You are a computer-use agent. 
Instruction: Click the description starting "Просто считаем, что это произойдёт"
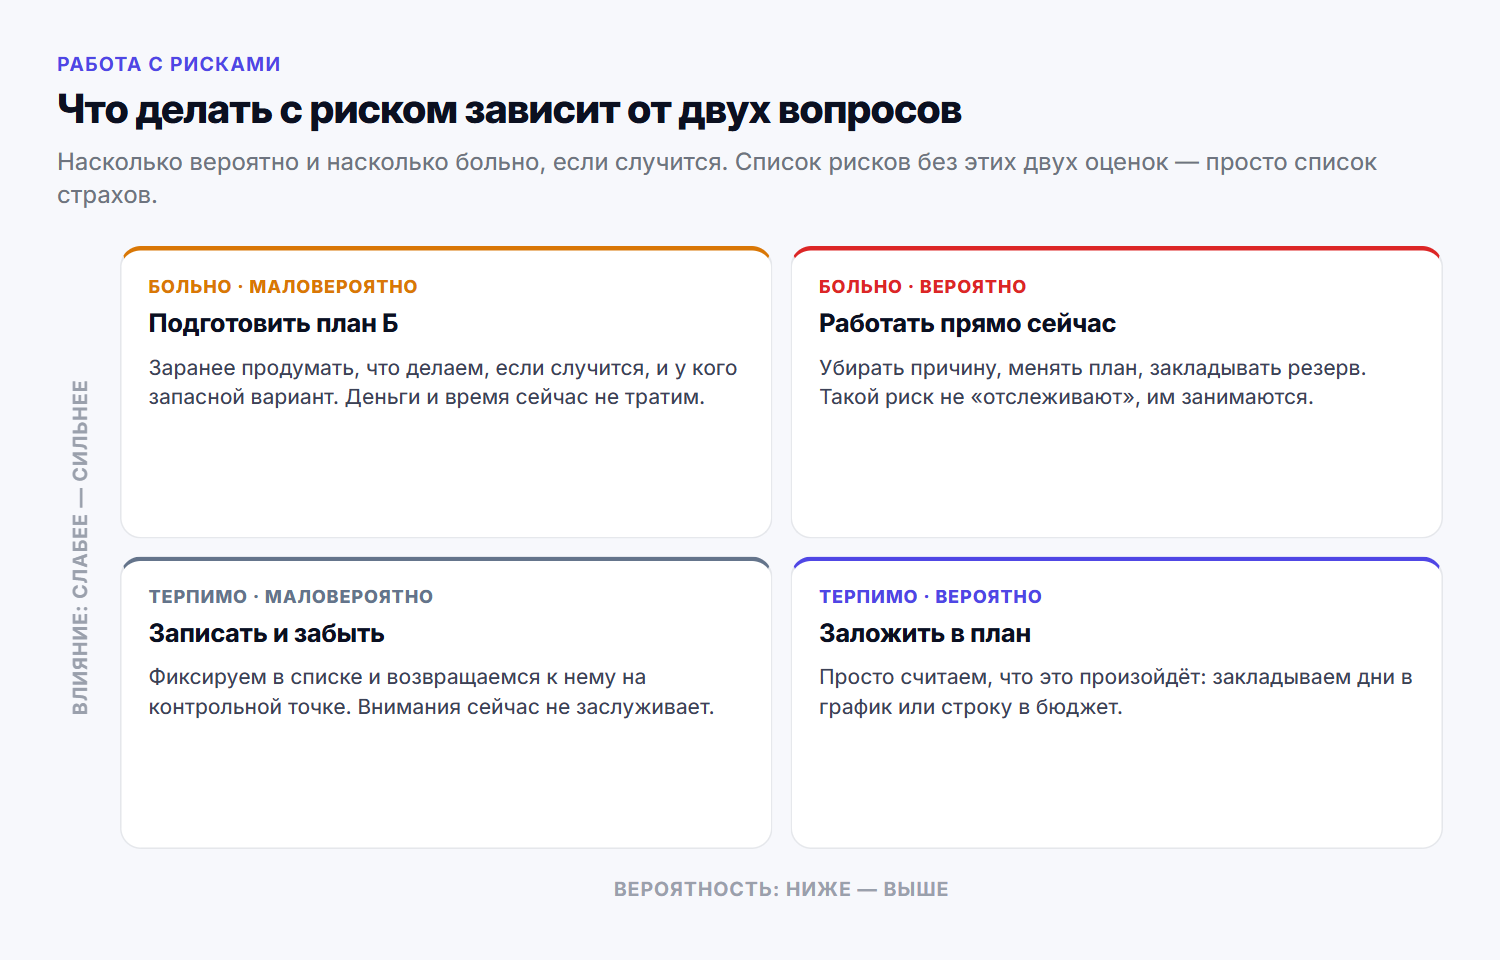pos(1115,692)
